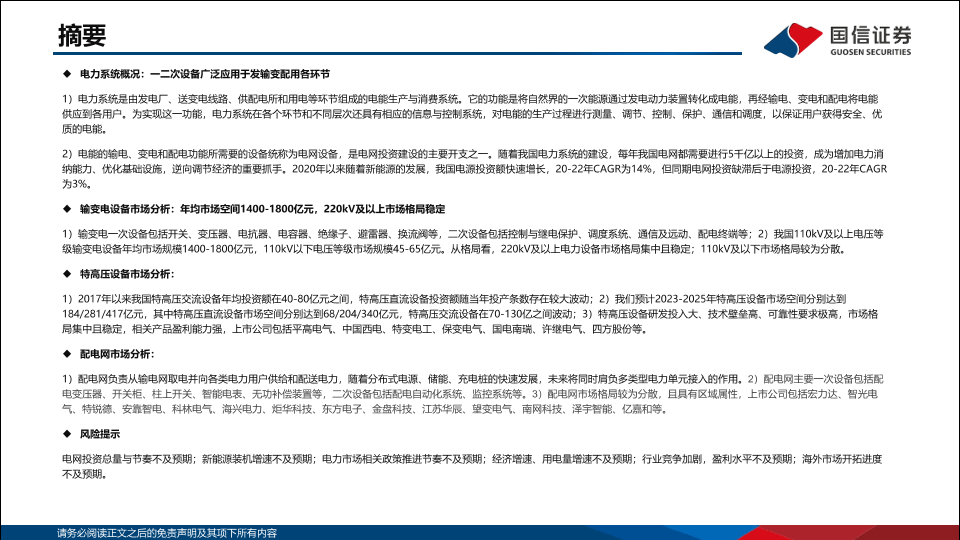Click the paragraph starting 电网投资总量与节奏不及预期
960x540 pixels.
470,465
